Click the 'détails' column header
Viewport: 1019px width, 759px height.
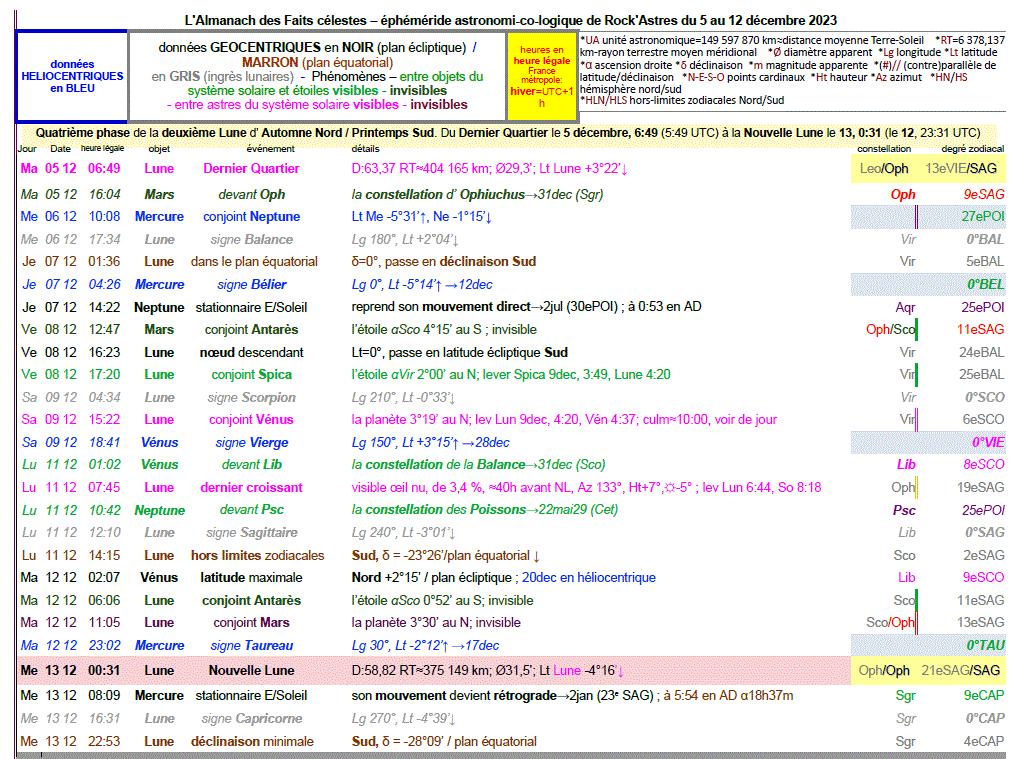tap(365, 149)
